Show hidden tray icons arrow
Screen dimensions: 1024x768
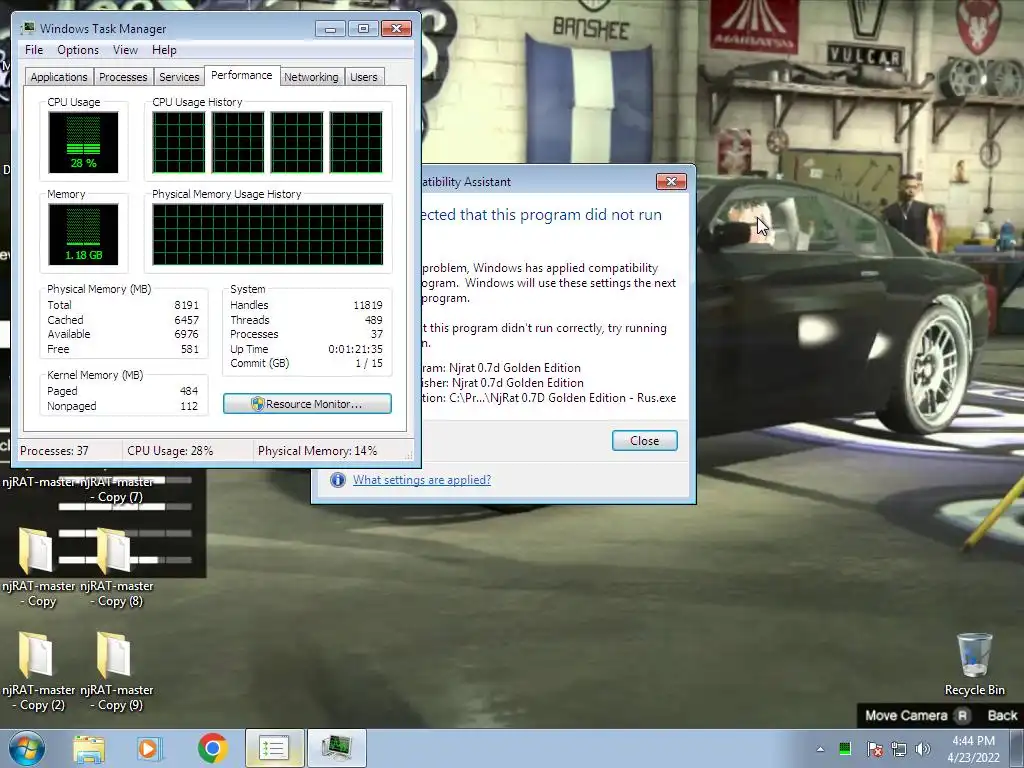pos(820,749)
